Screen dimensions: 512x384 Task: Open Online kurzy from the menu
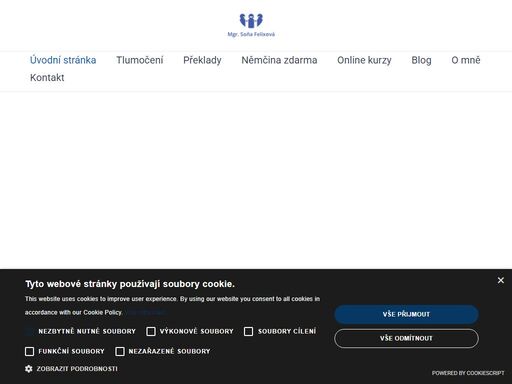point(364,60)
